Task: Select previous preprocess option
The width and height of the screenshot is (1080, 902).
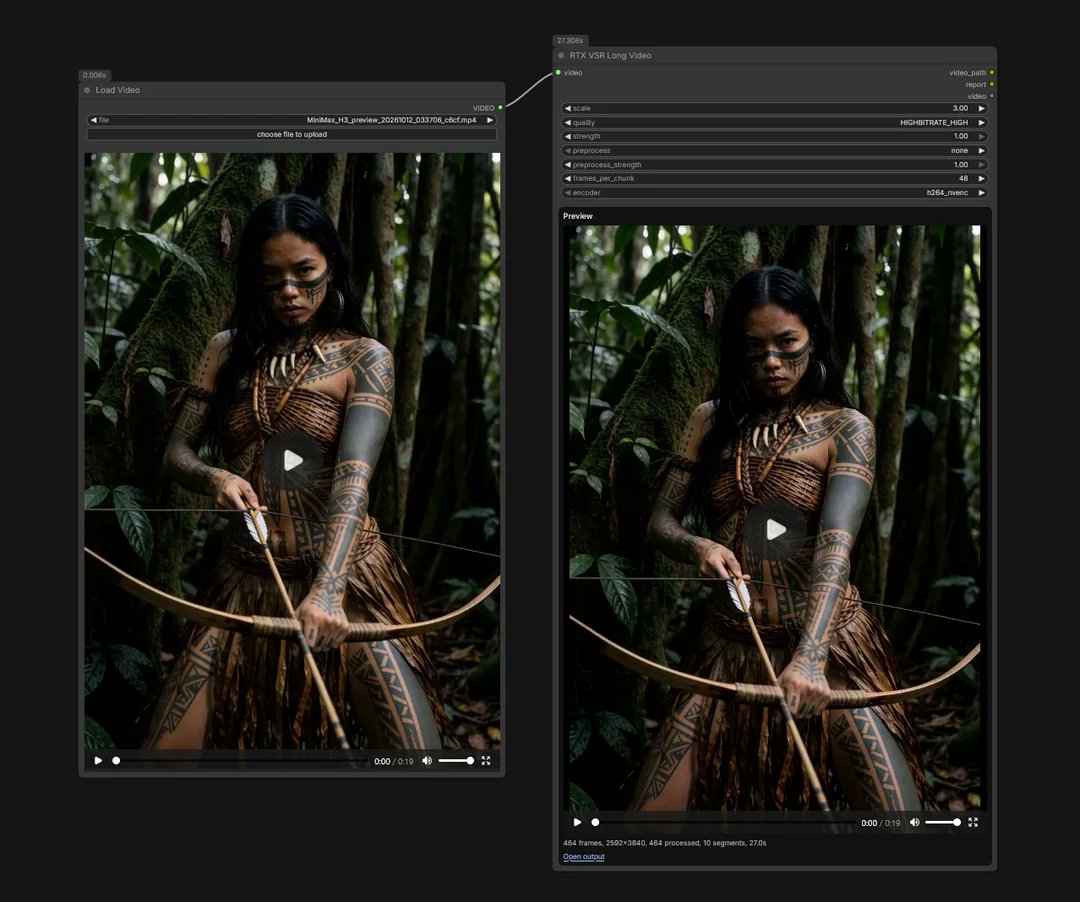Action: click(568, 151)
